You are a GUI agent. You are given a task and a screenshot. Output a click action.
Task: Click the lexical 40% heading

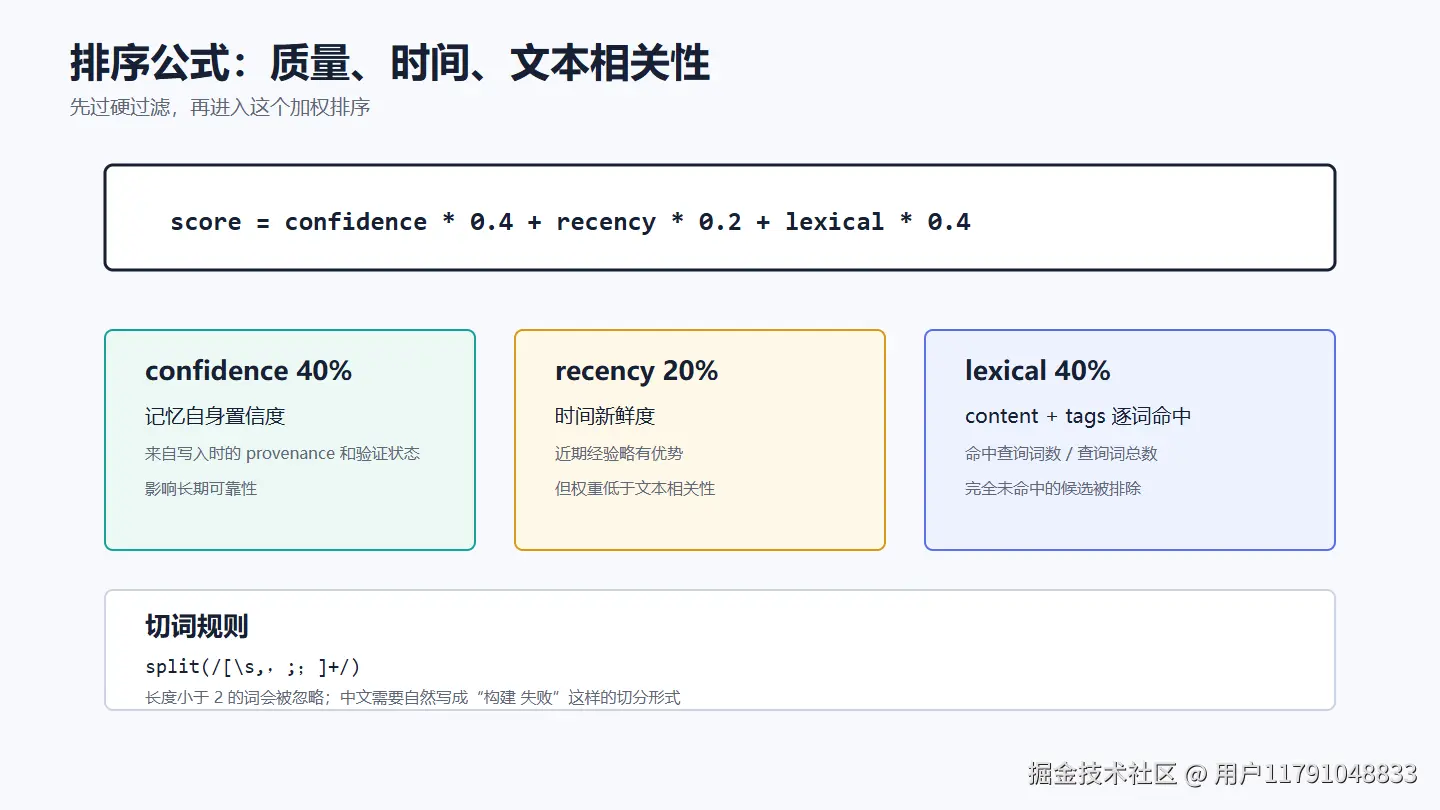pos(1037,371)
